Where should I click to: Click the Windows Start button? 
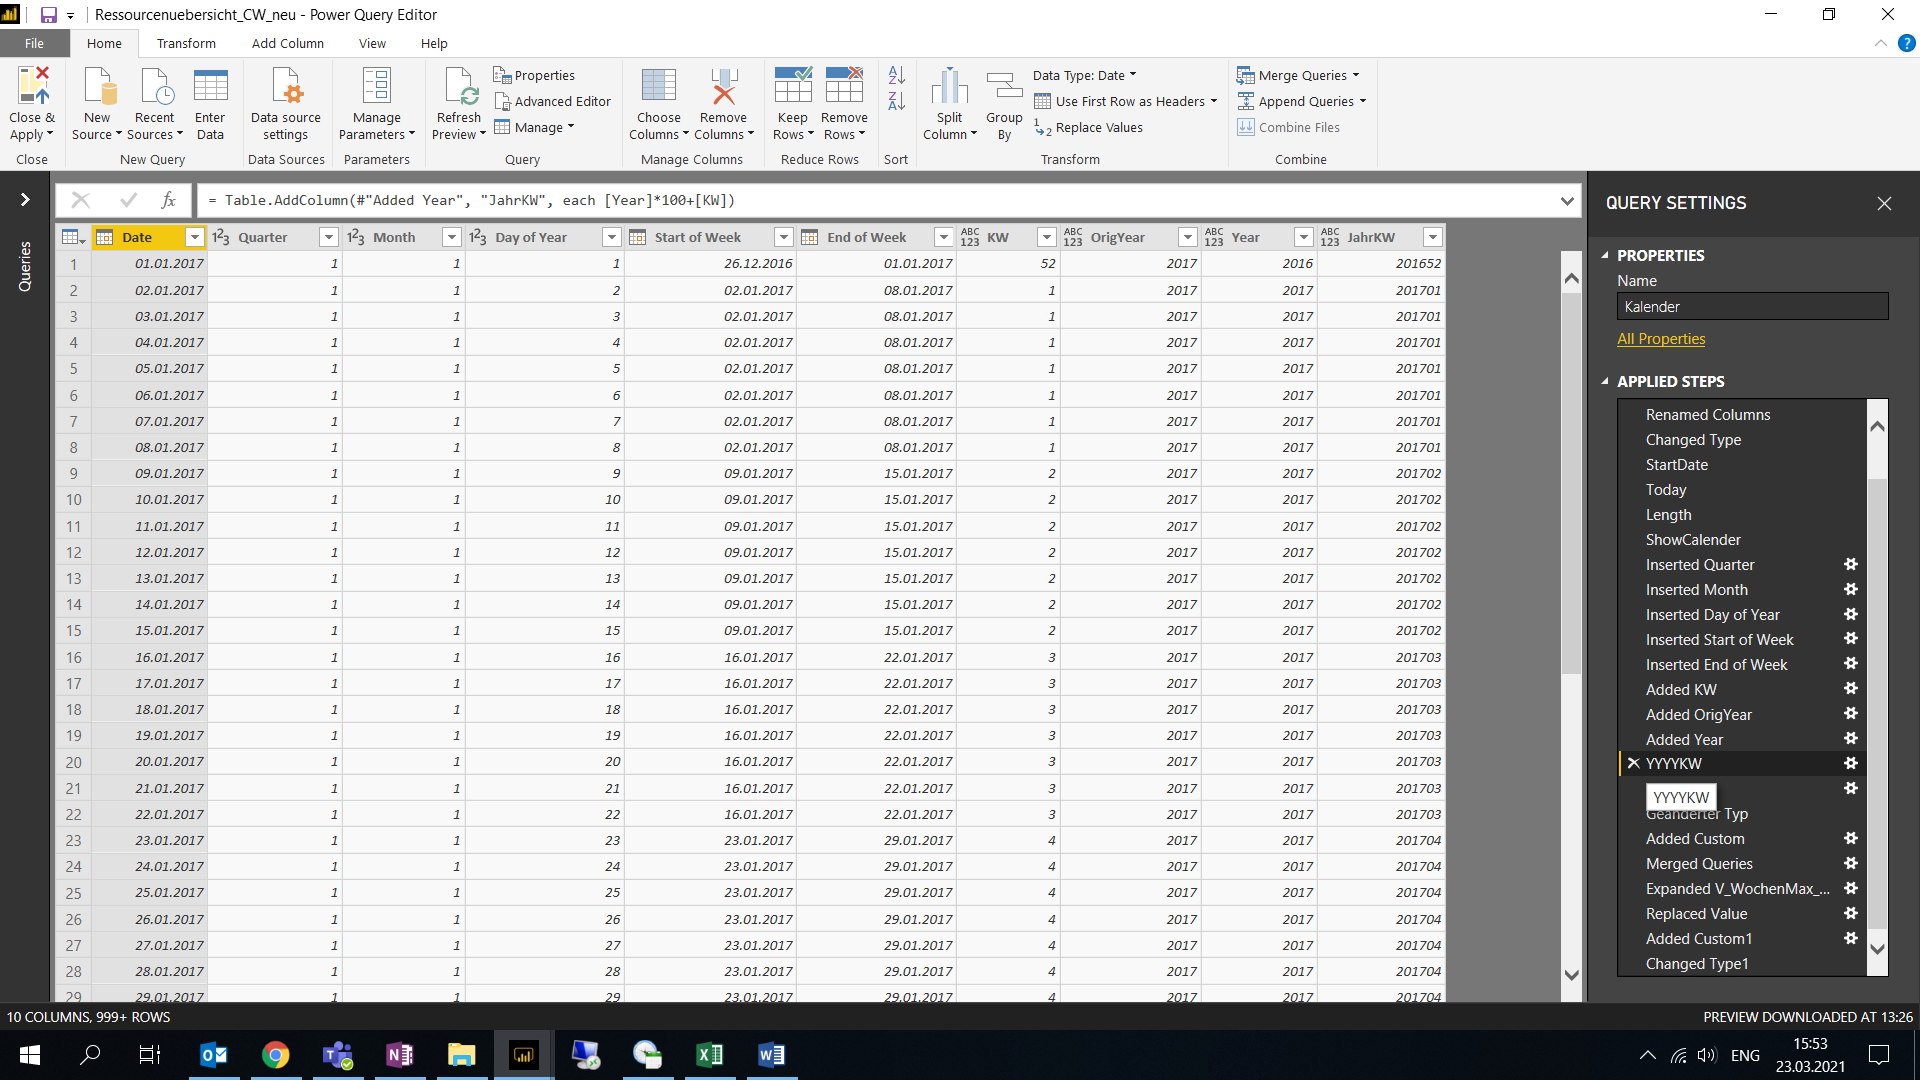[29, 1055]
